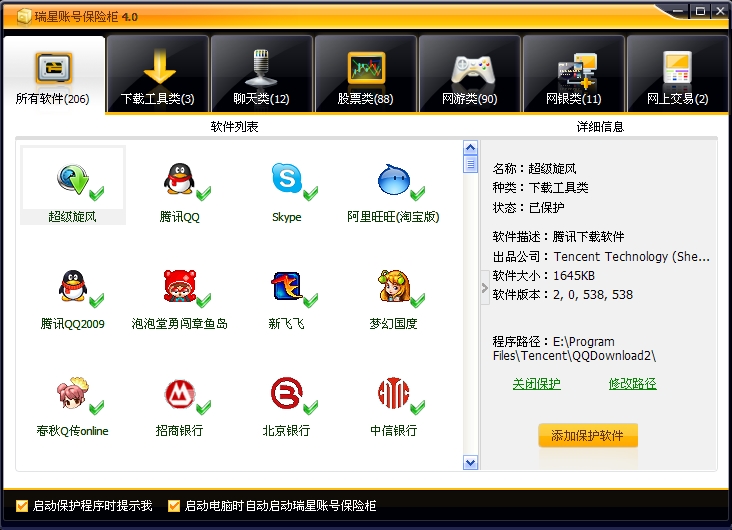Click the 瑞星账号保险柜 title bar app icon
The height and width of the screenshot is (530, 732).
point(23,17)
